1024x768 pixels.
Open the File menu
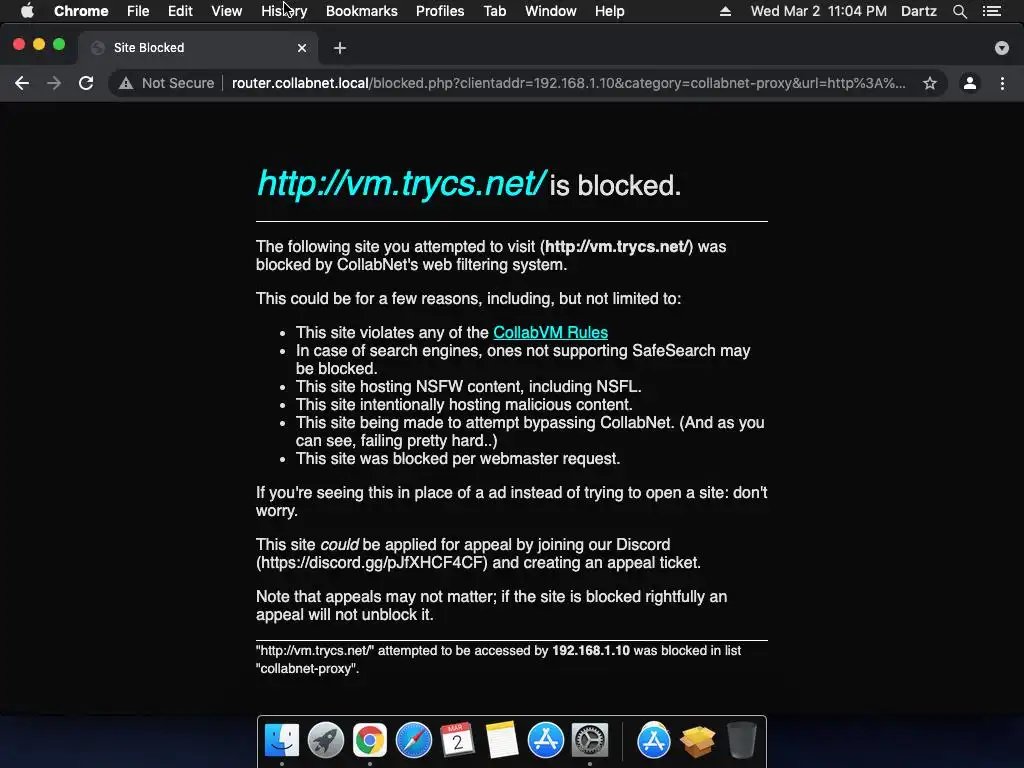click(138, 11)
